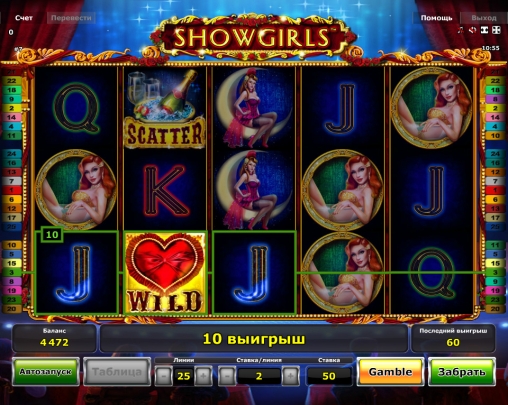Collect winnings with Забрать button

462,372
